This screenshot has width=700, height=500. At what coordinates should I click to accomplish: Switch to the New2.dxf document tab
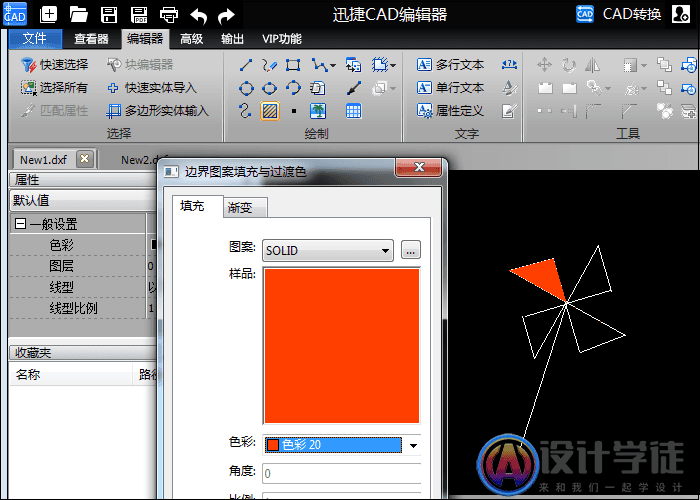pyautogui.click(x=139, y=160)
